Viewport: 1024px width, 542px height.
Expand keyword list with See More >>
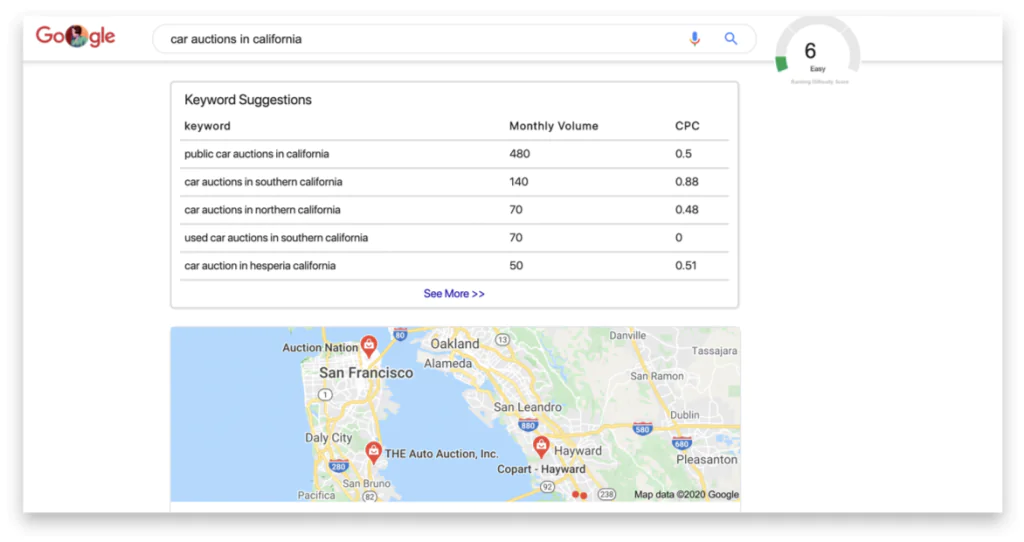tap(454, 294)
